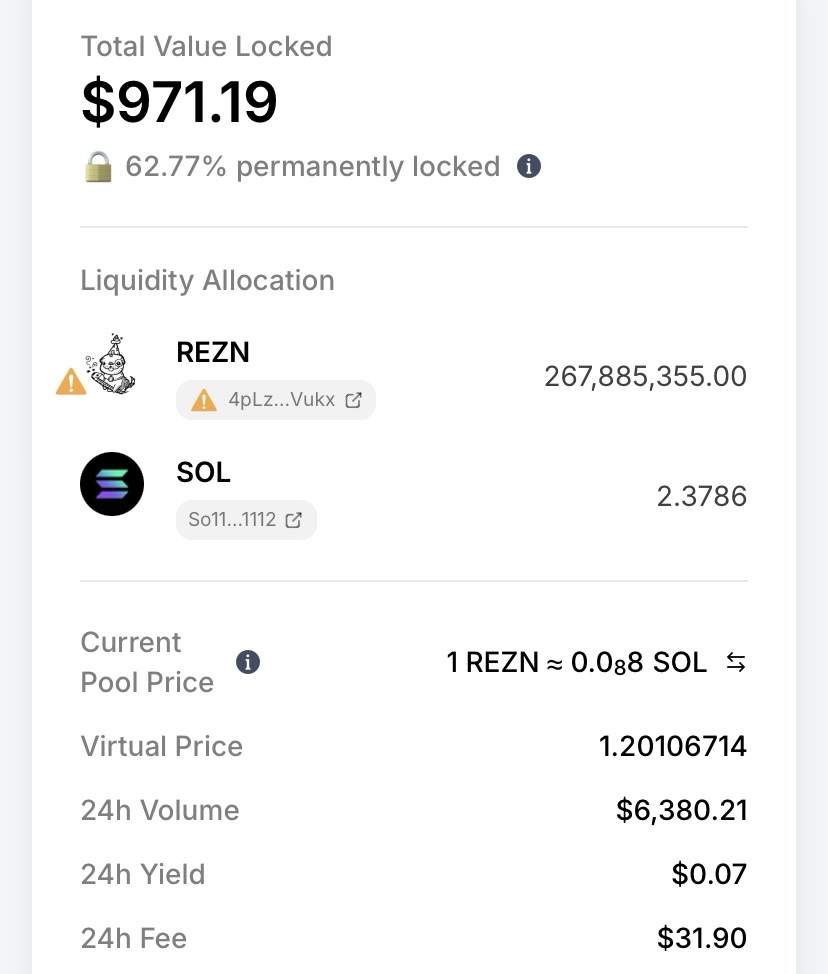Click the 24h Volume value $6,380.21

pyautogui.click(x=681, y=810)
